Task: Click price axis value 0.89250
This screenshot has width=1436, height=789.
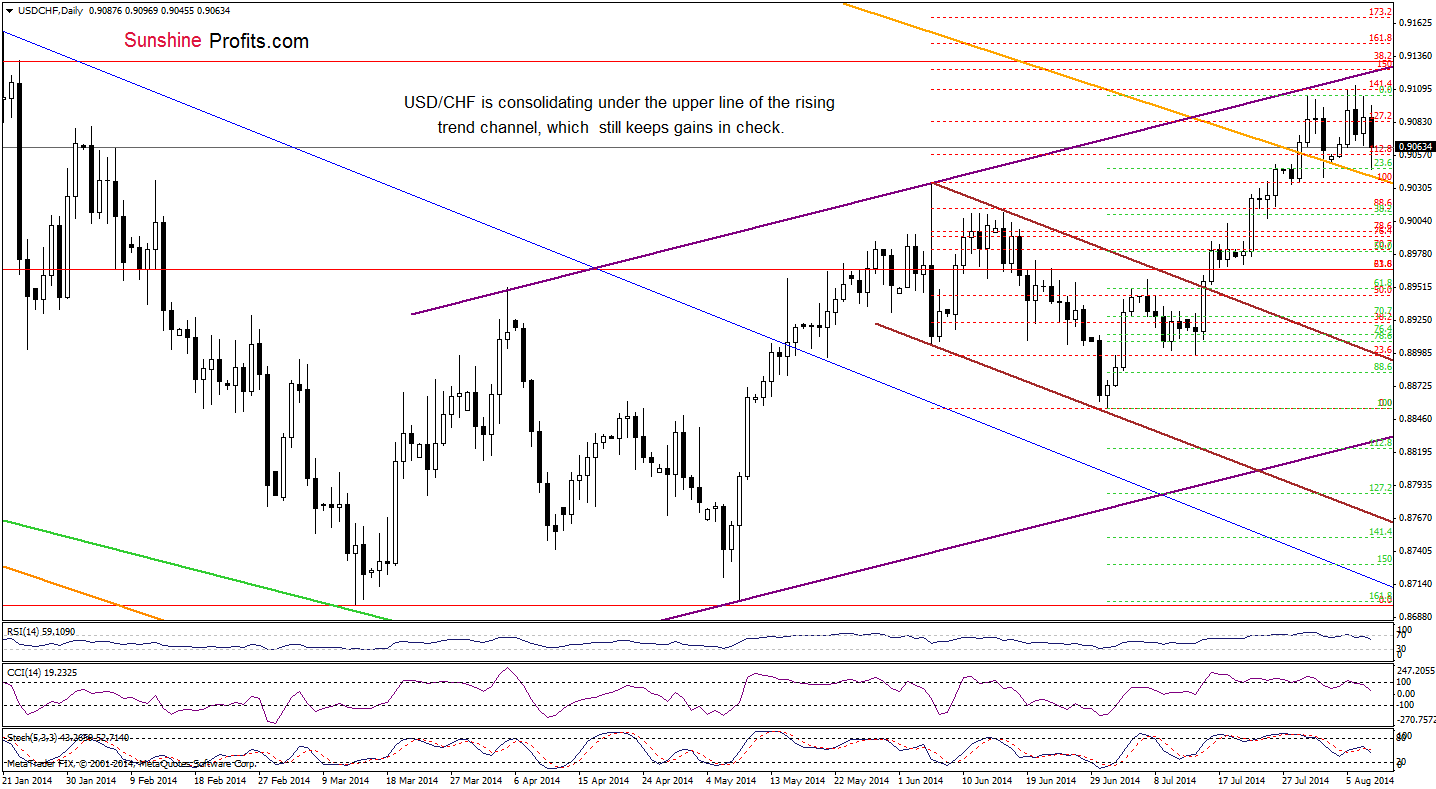Action: 1413,319
